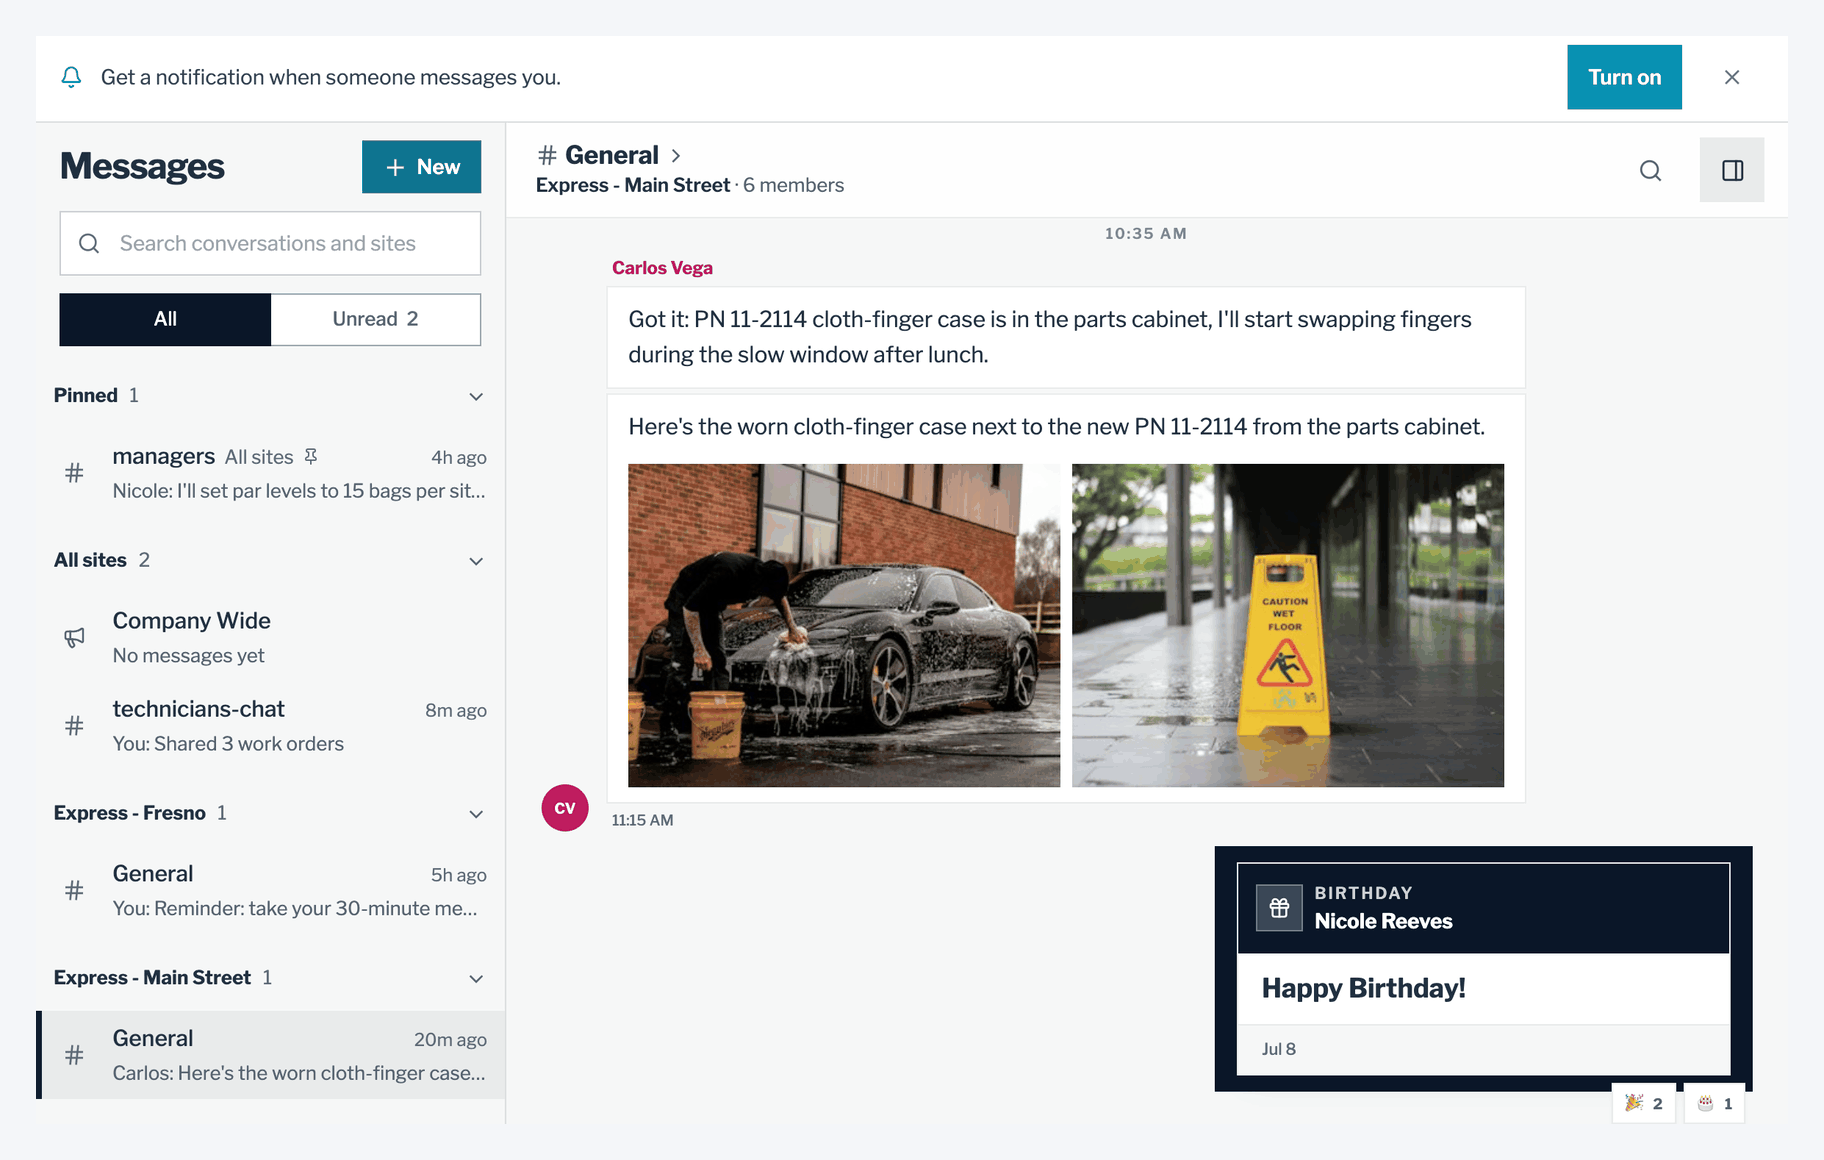Click the technicians-chat hash icon
1824x1160 pixels.
coord(74,726)
